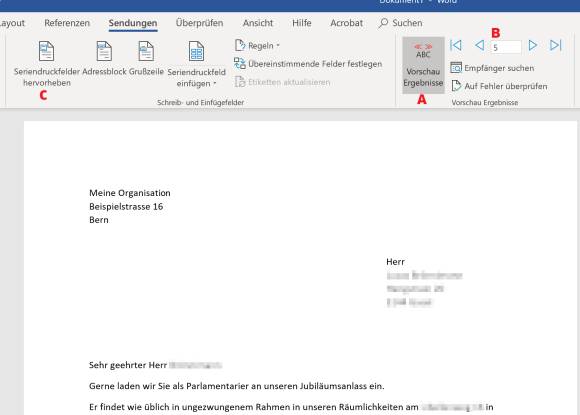Click the Suchen search box

(x=400, y=23)
